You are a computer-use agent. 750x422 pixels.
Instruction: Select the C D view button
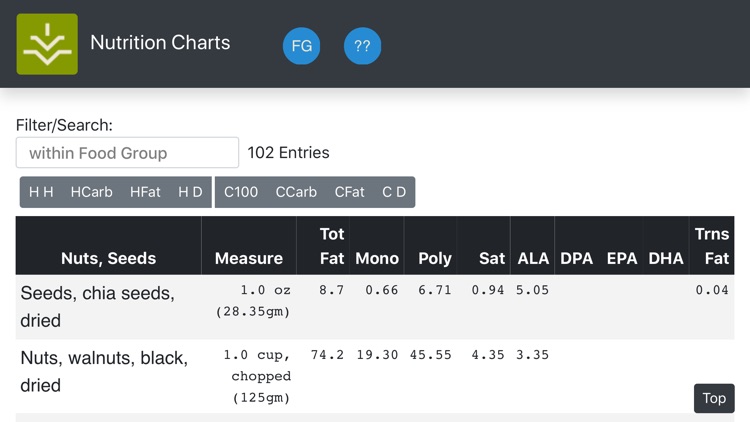pyautogui.click(x=394, y=192)
